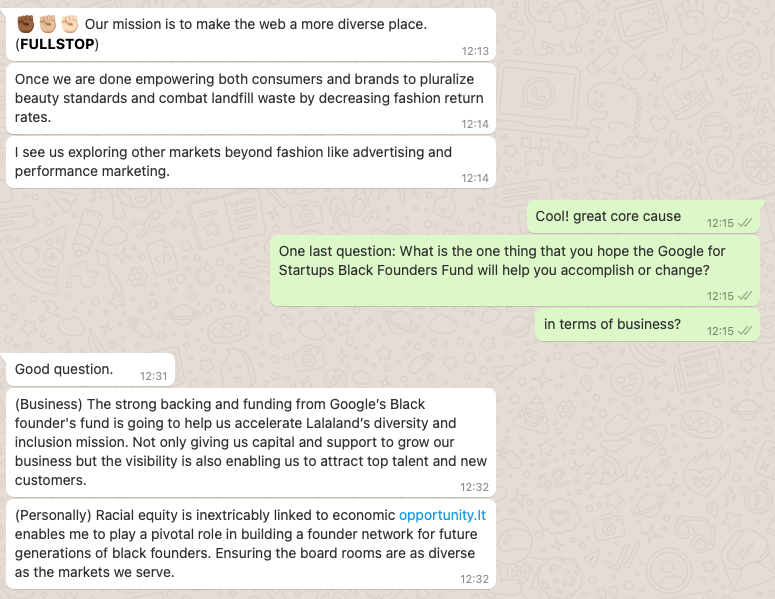Click read ticks on "Cool! great core cause"
Image resolution: width=775 pixels, height=599 pixels.
(745, 223)
